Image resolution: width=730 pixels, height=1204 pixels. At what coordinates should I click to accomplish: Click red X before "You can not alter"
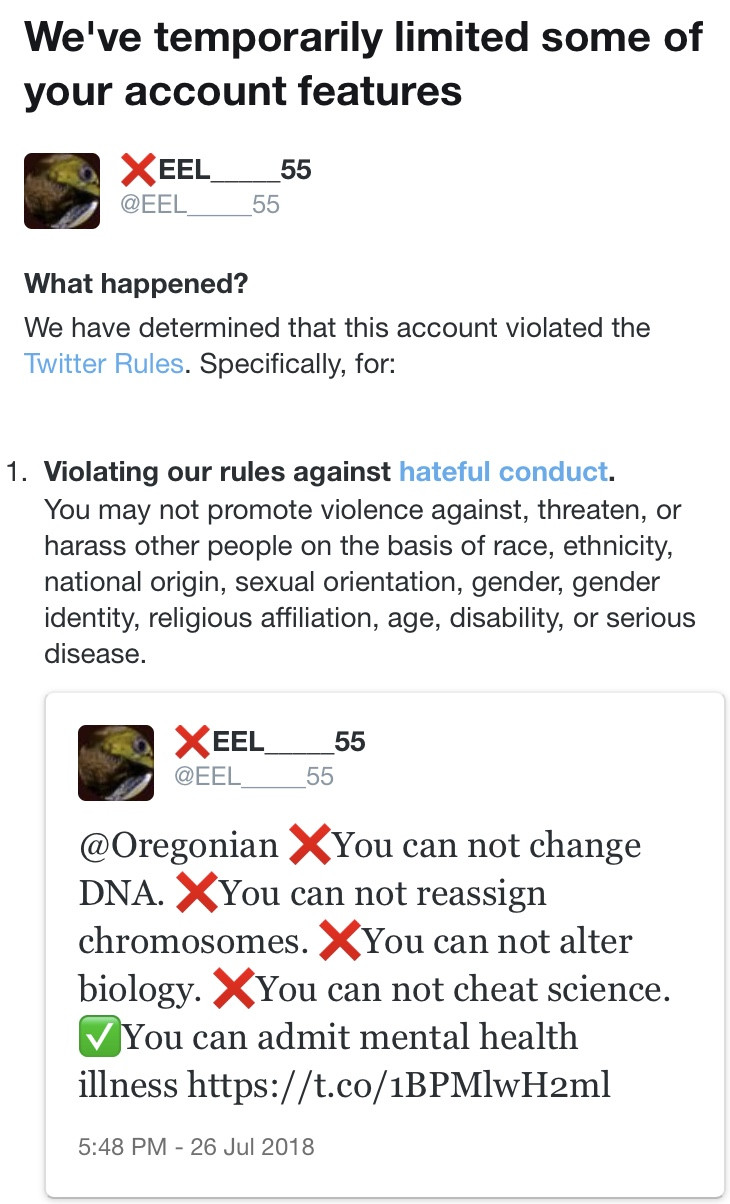point(339,941)
